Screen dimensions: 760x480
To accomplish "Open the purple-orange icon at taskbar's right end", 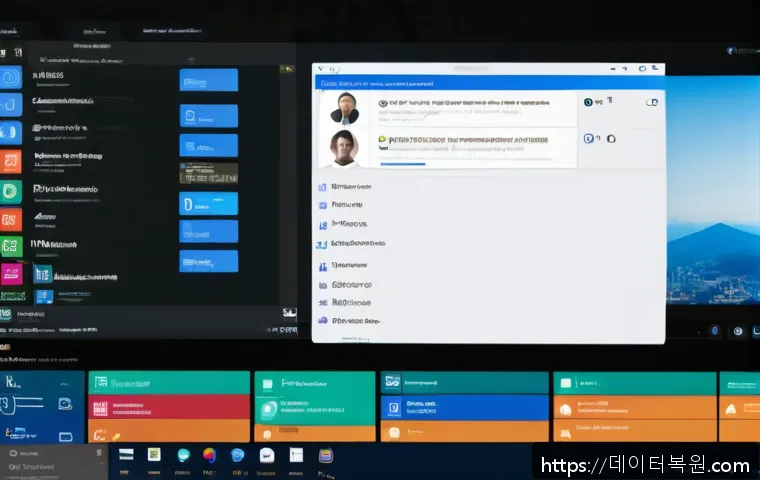I will tap(325, 455).
